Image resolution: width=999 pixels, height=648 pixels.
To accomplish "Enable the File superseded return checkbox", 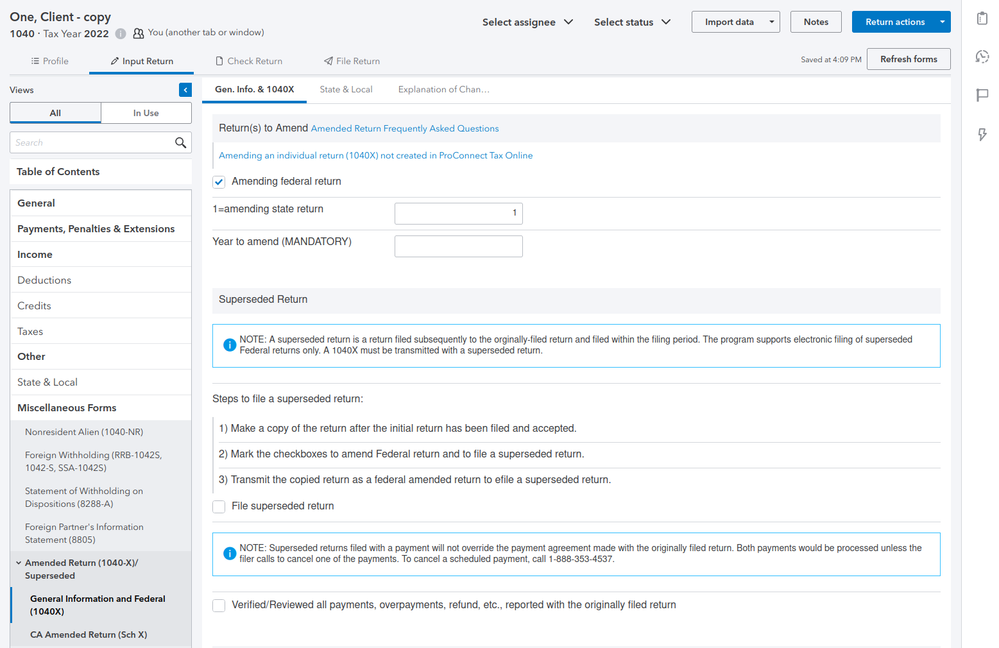I will pos(219,506).
